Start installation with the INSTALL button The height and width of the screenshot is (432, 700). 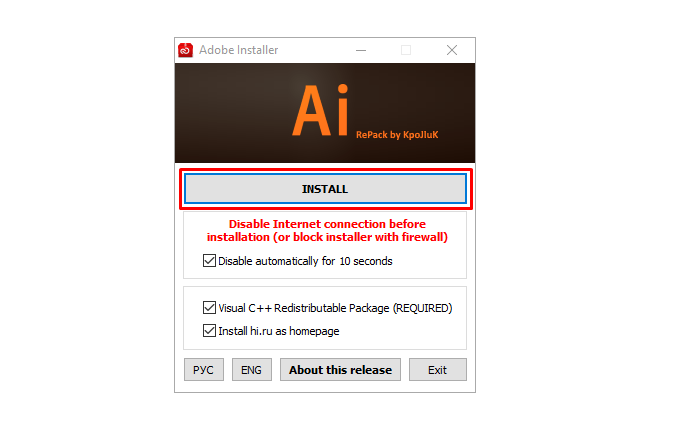coord(325,189)
